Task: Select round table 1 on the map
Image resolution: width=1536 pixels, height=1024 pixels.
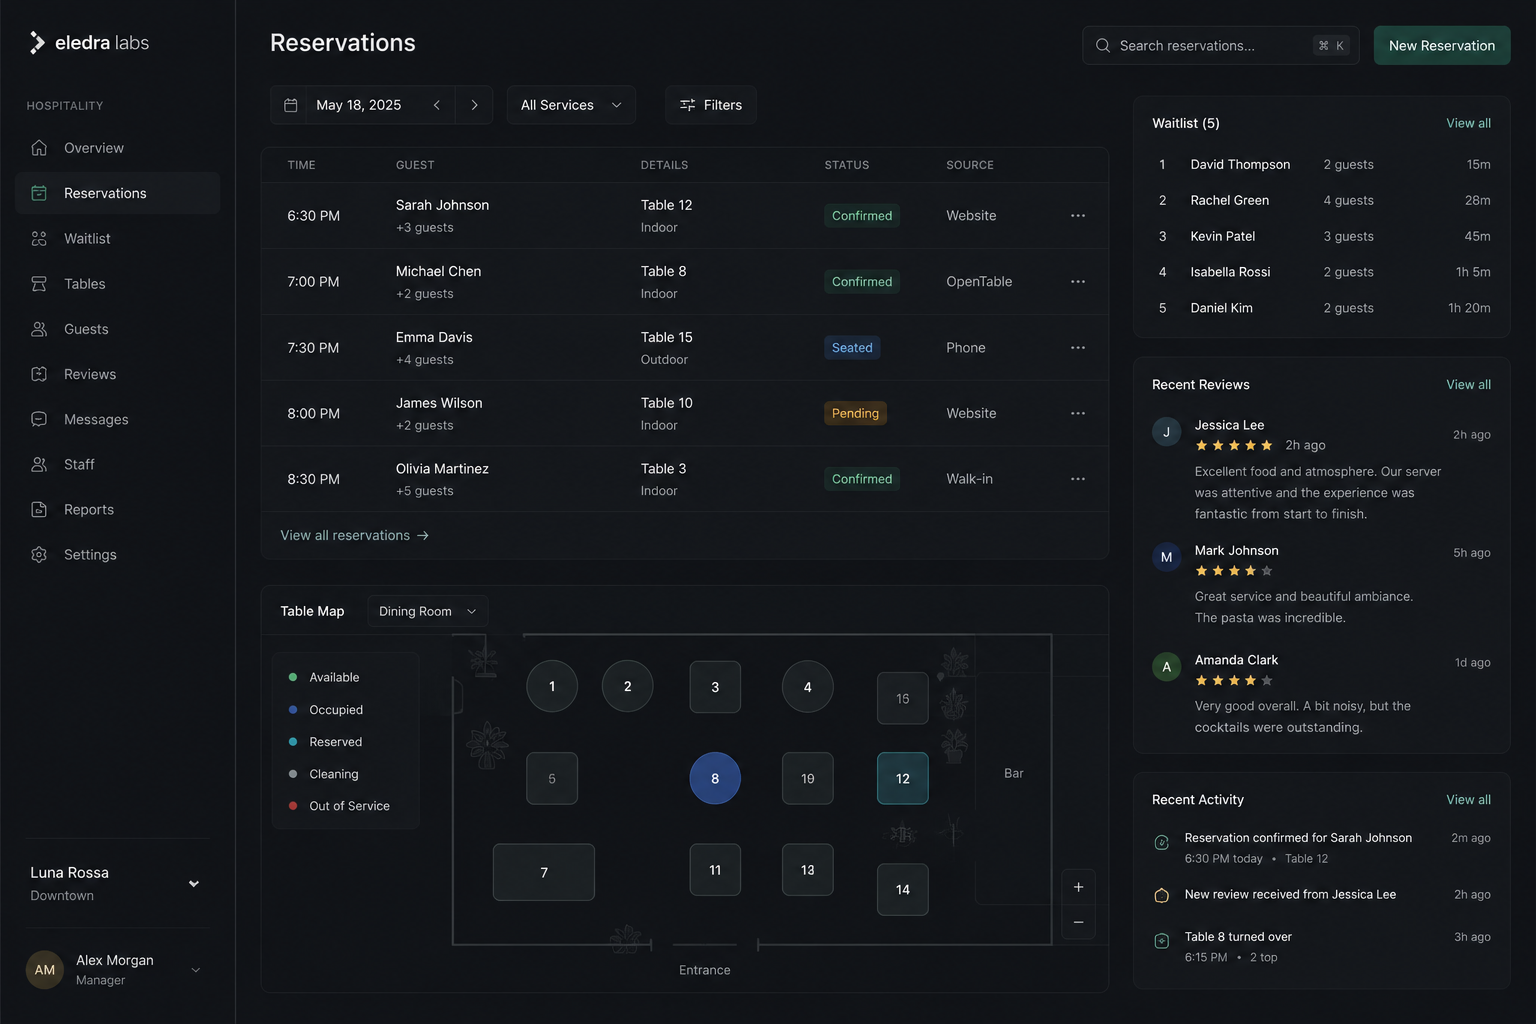Action: coord(552,686)
